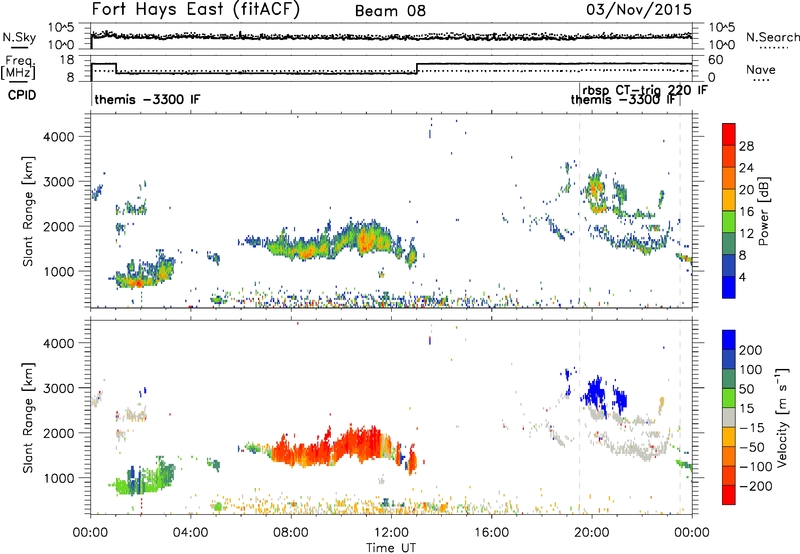The width and height of the screenshot is (800, 554).
Task: Select the '04:00' time tick label
Action: 190,533
